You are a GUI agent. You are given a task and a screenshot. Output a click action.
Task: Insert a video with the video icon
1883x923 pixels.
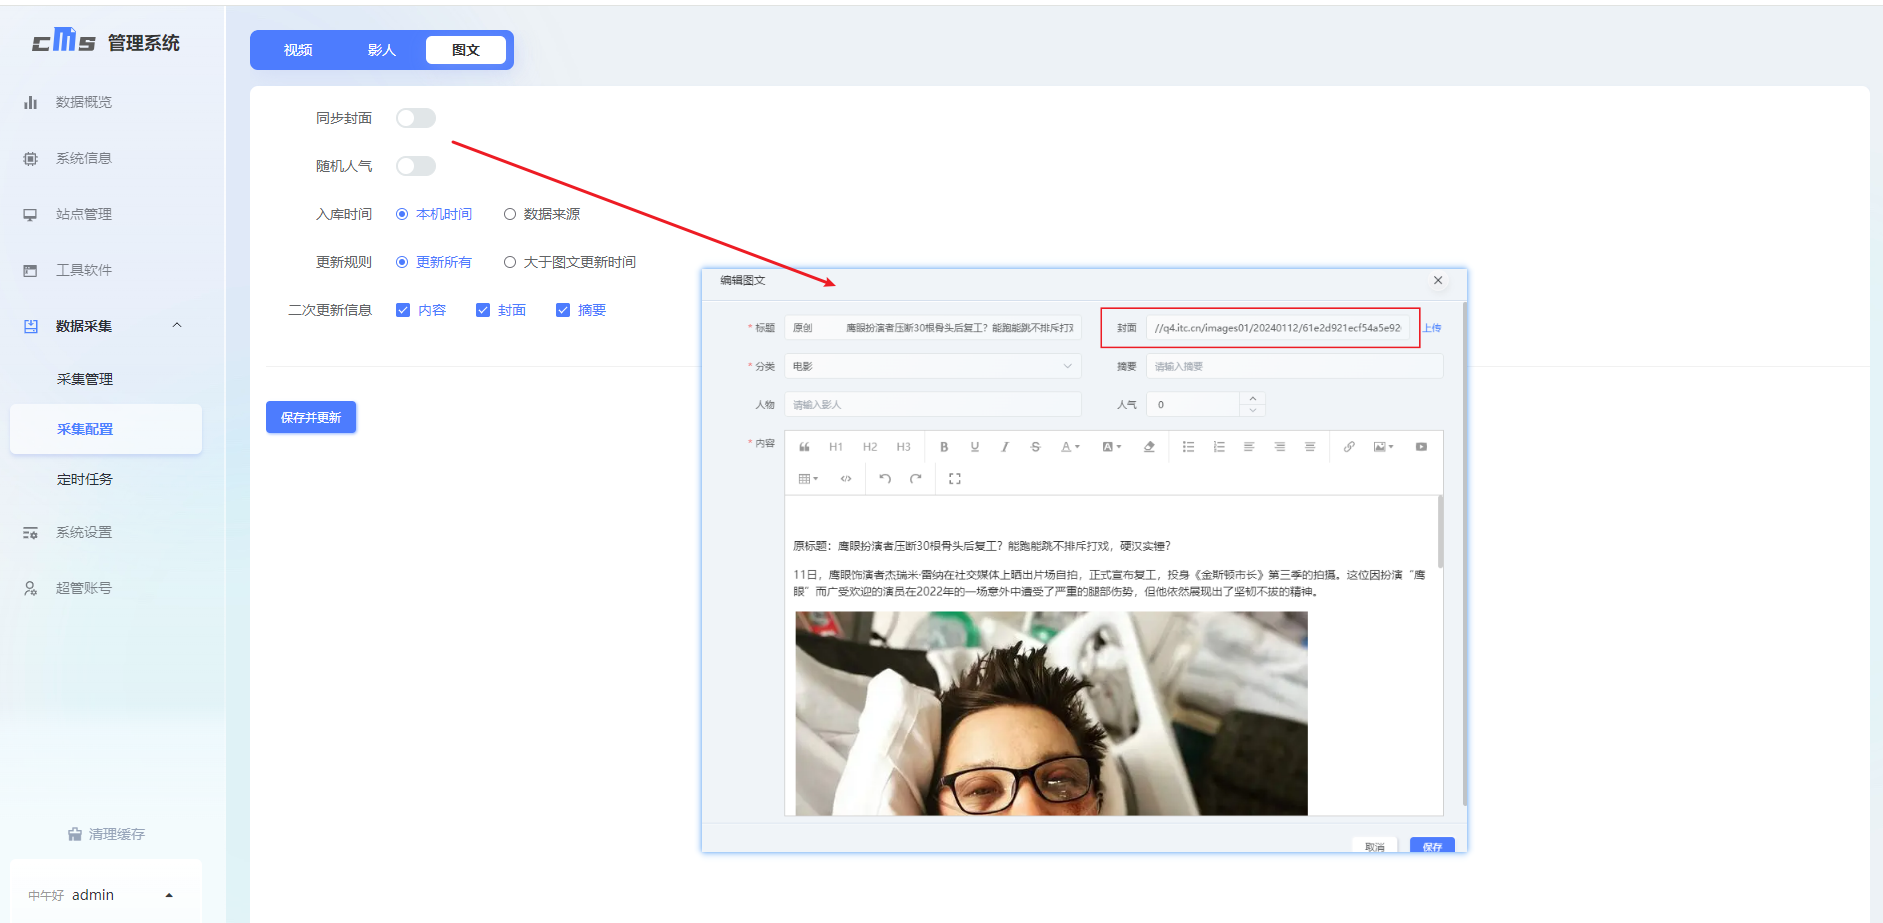tap(1421, 447)
